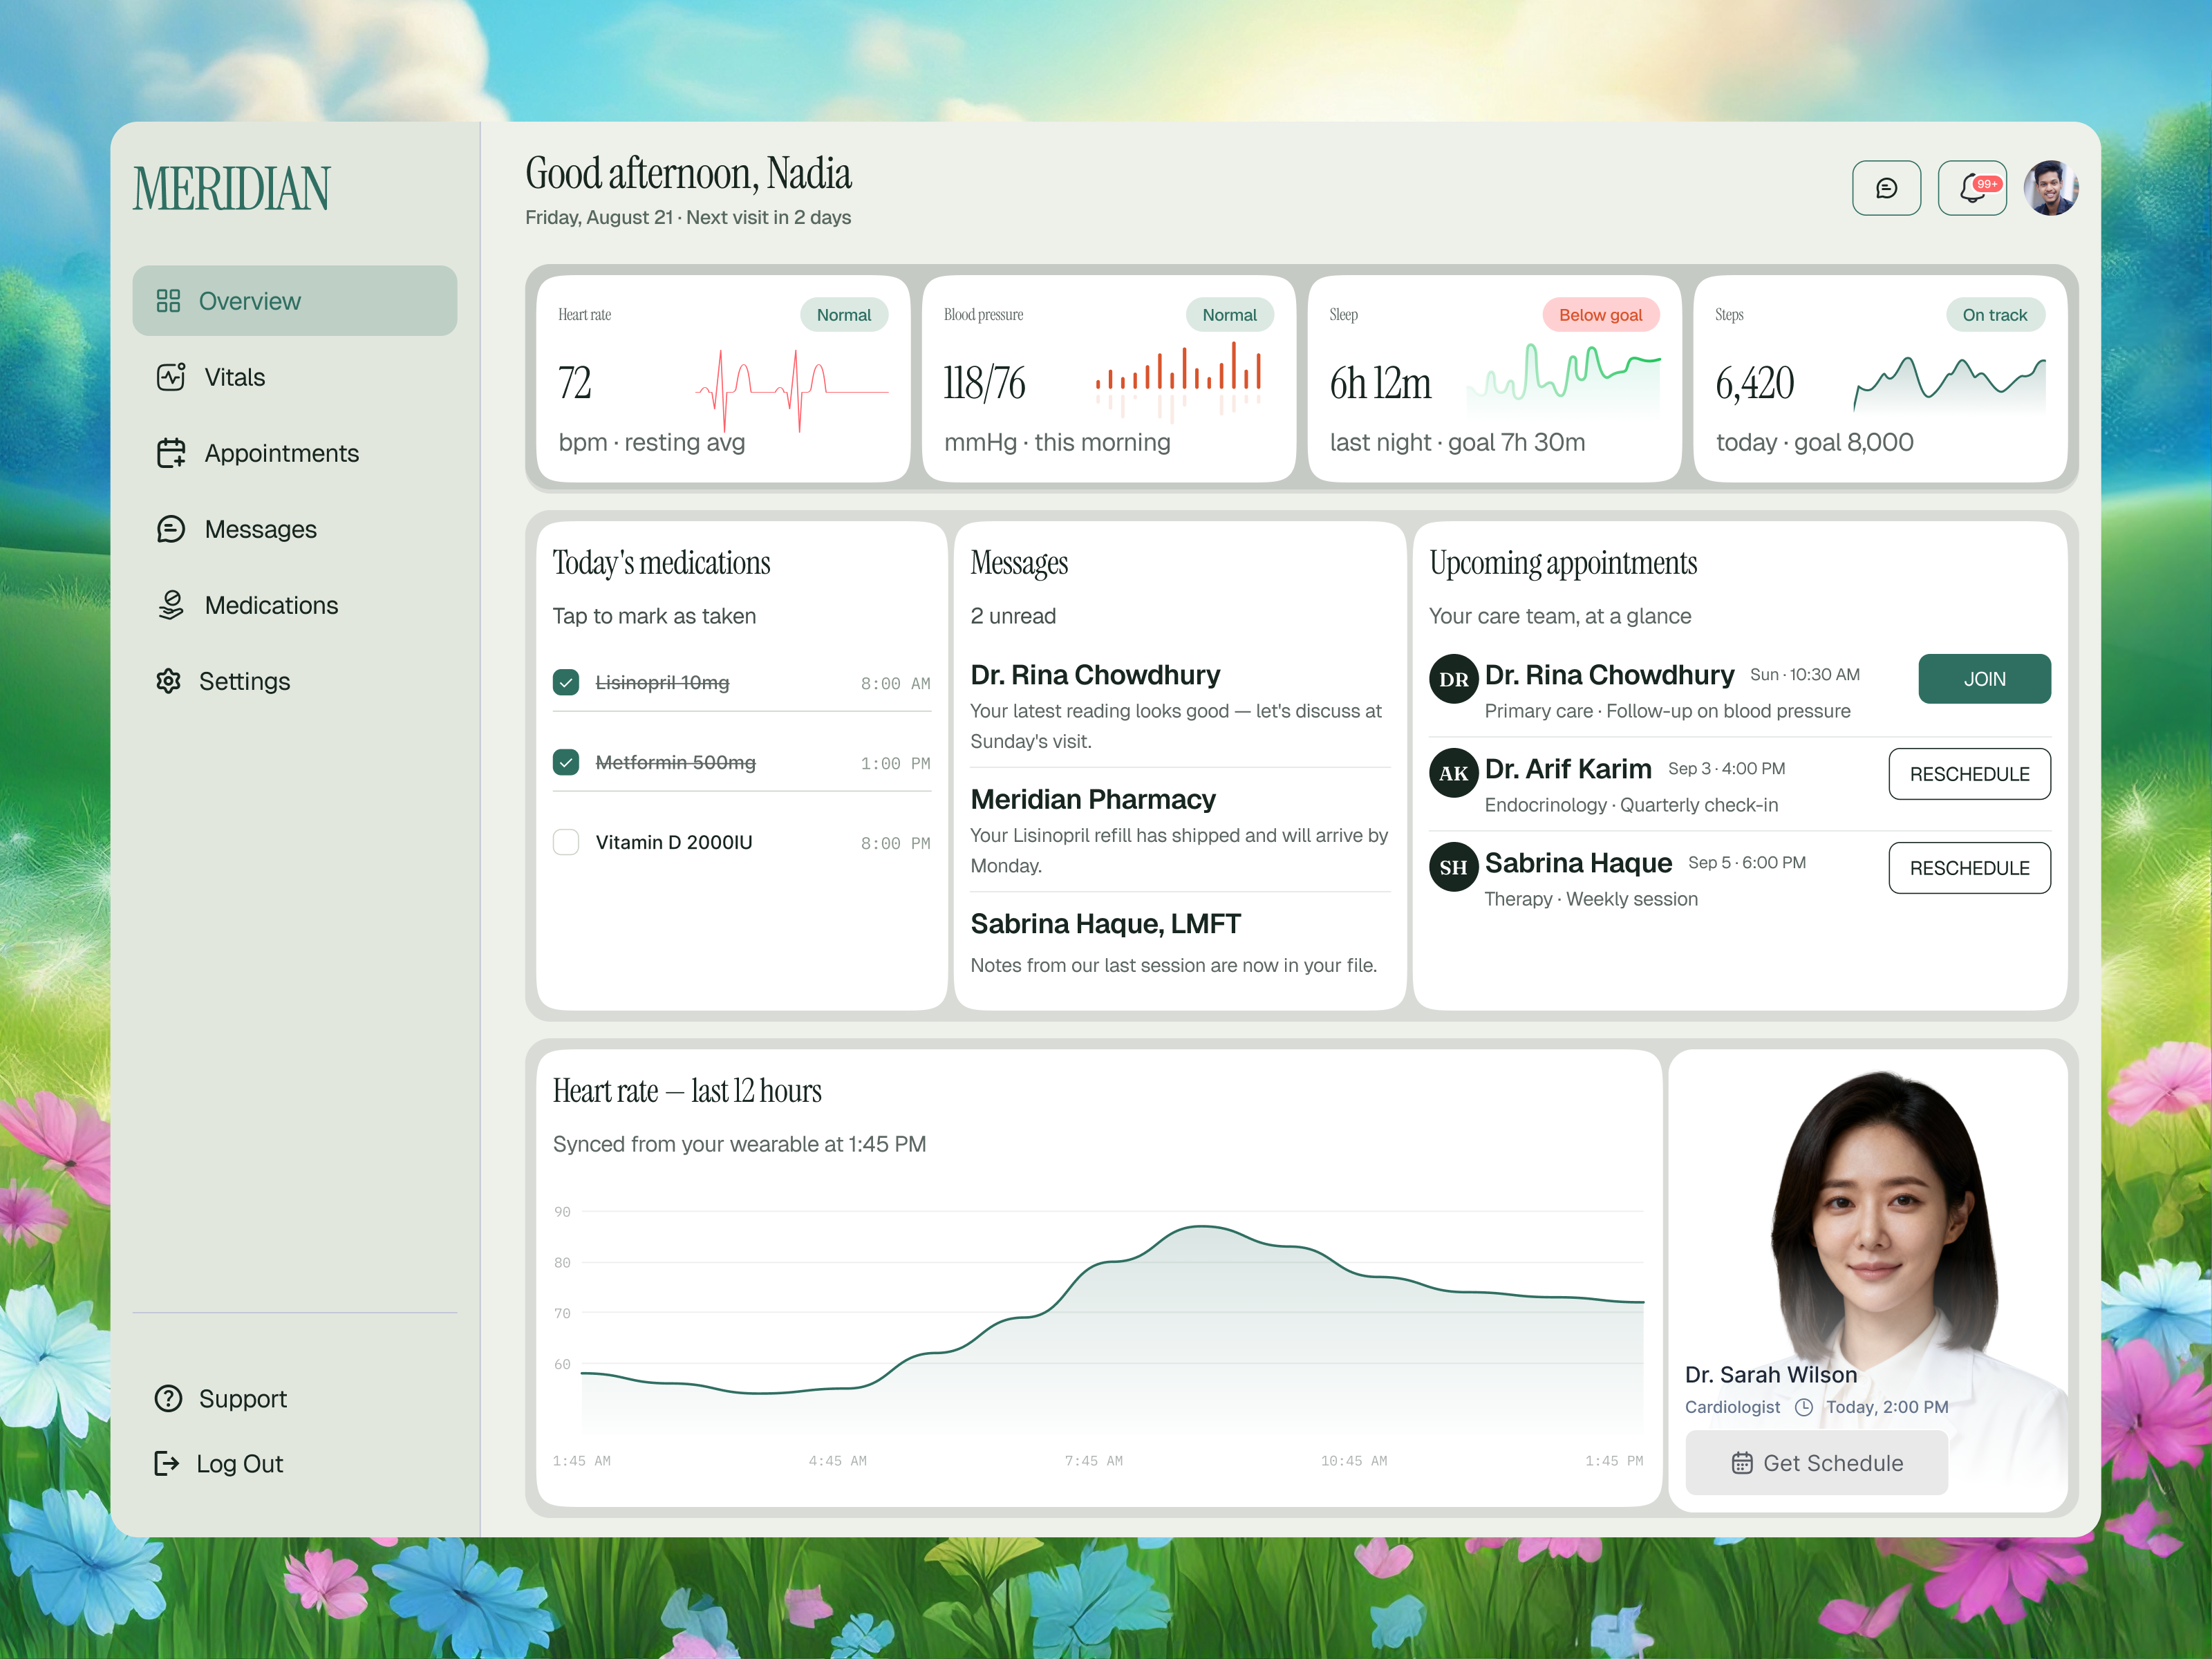Click the Upcoming appointments heading
The width and height of the screenshot is (2212, 1659).
1563,563
